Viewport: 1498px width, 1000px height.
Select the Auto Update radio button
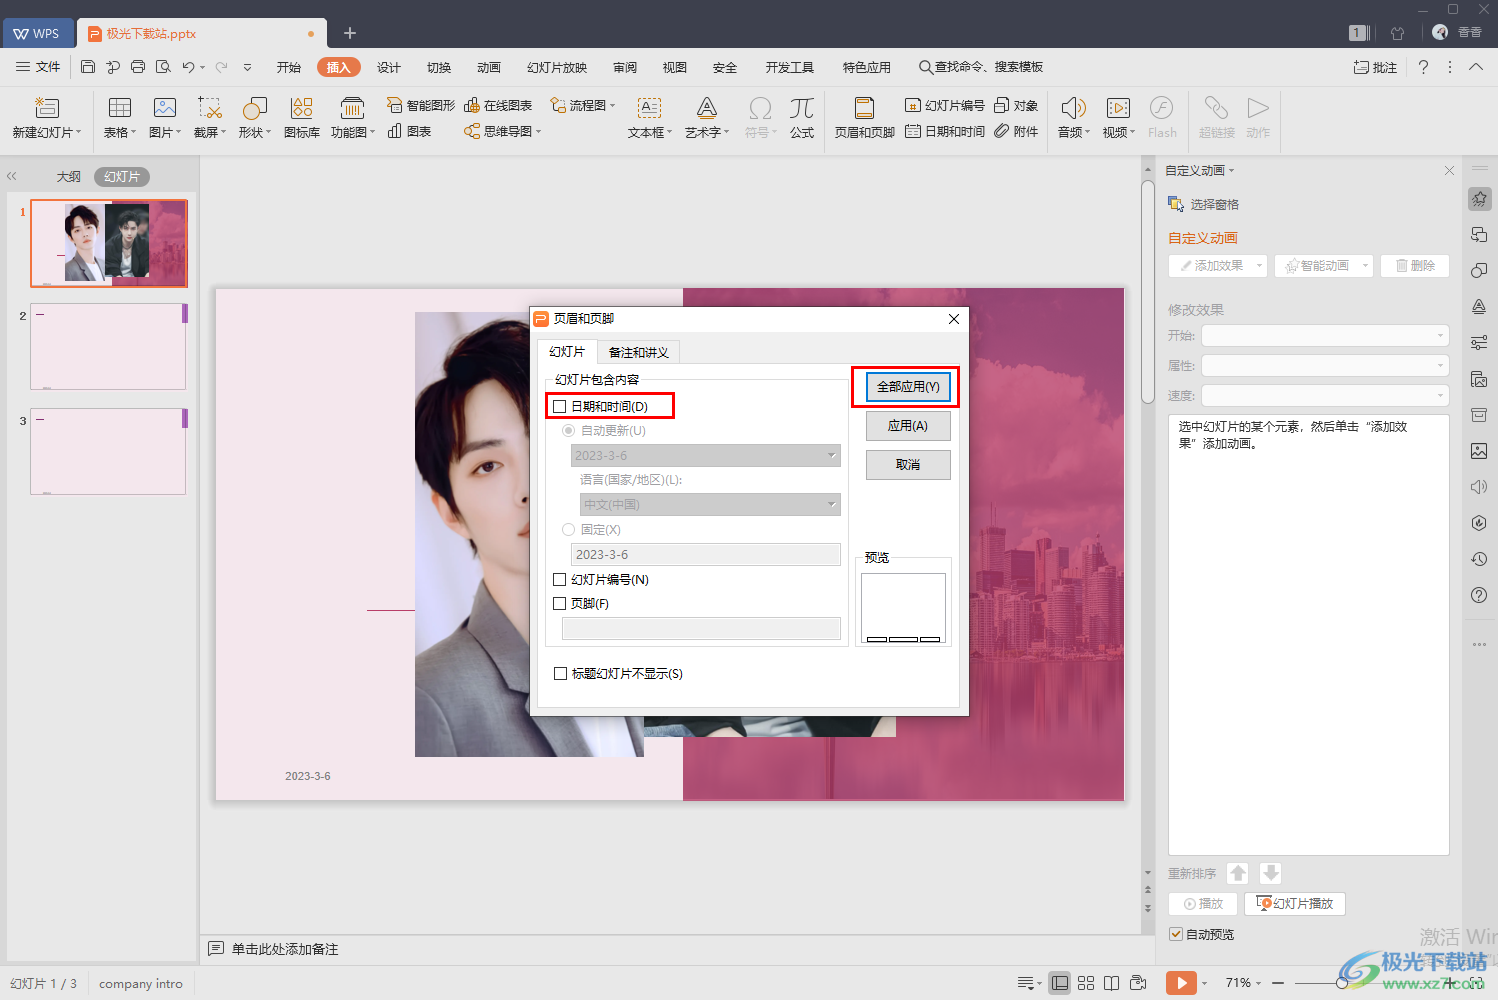point(568,430)
